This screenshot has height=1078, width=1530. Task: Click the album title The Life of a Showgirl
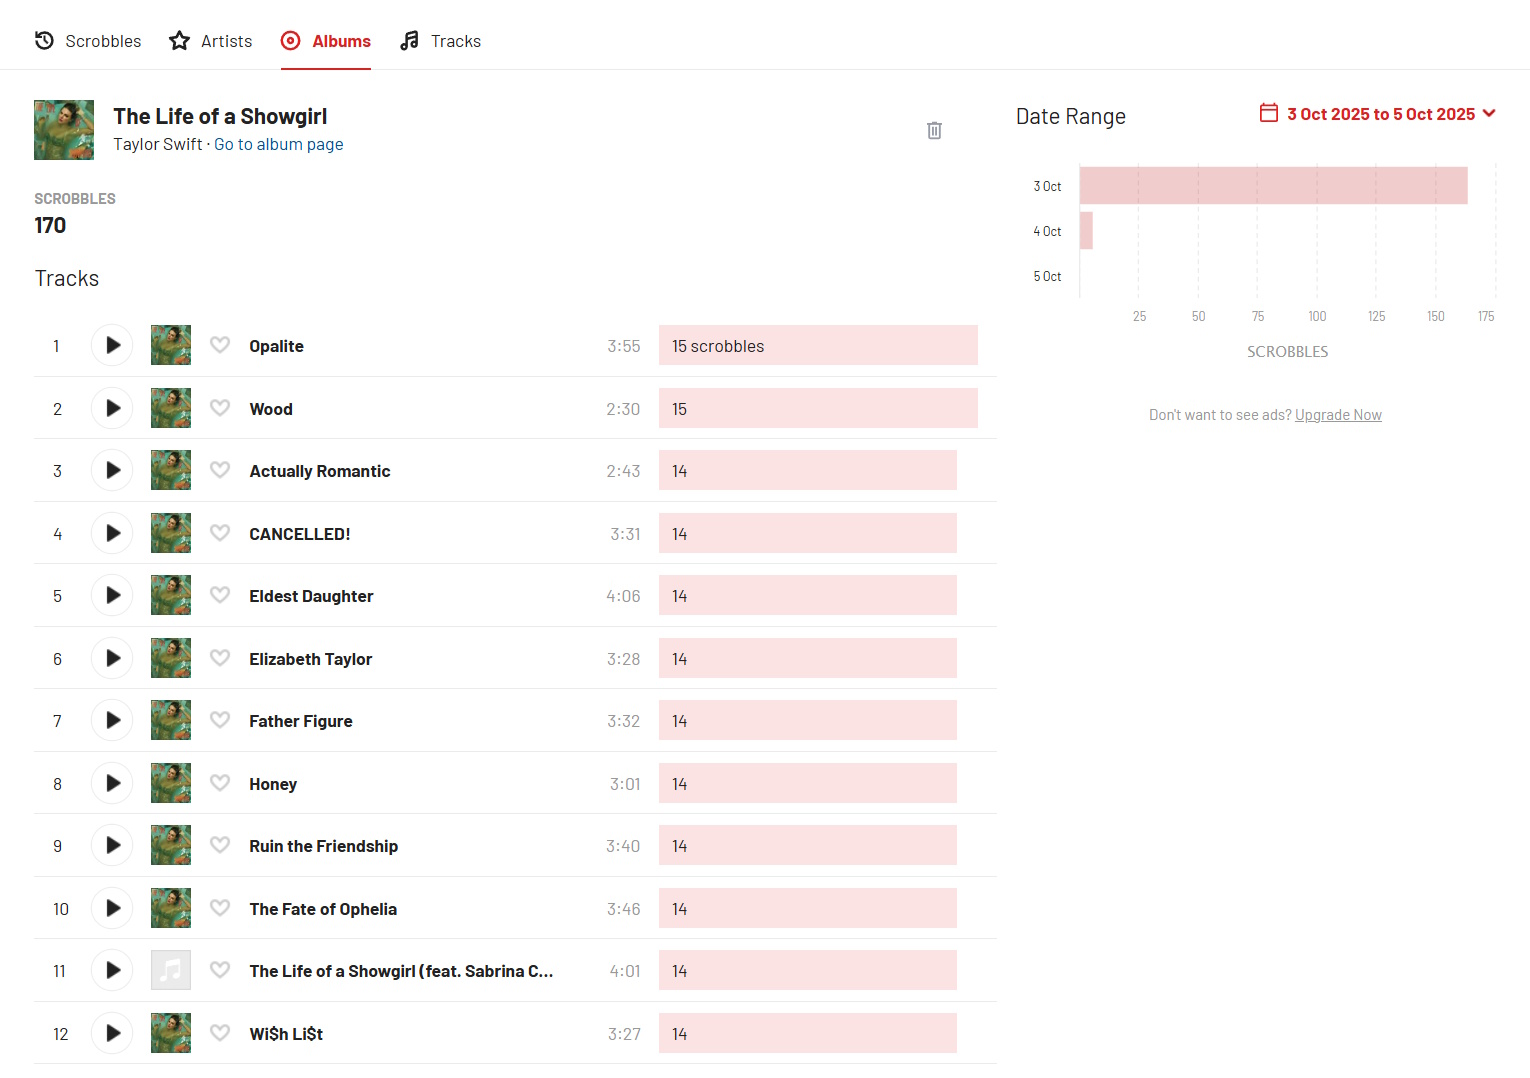pyautogui.click(x=220, y=116)
